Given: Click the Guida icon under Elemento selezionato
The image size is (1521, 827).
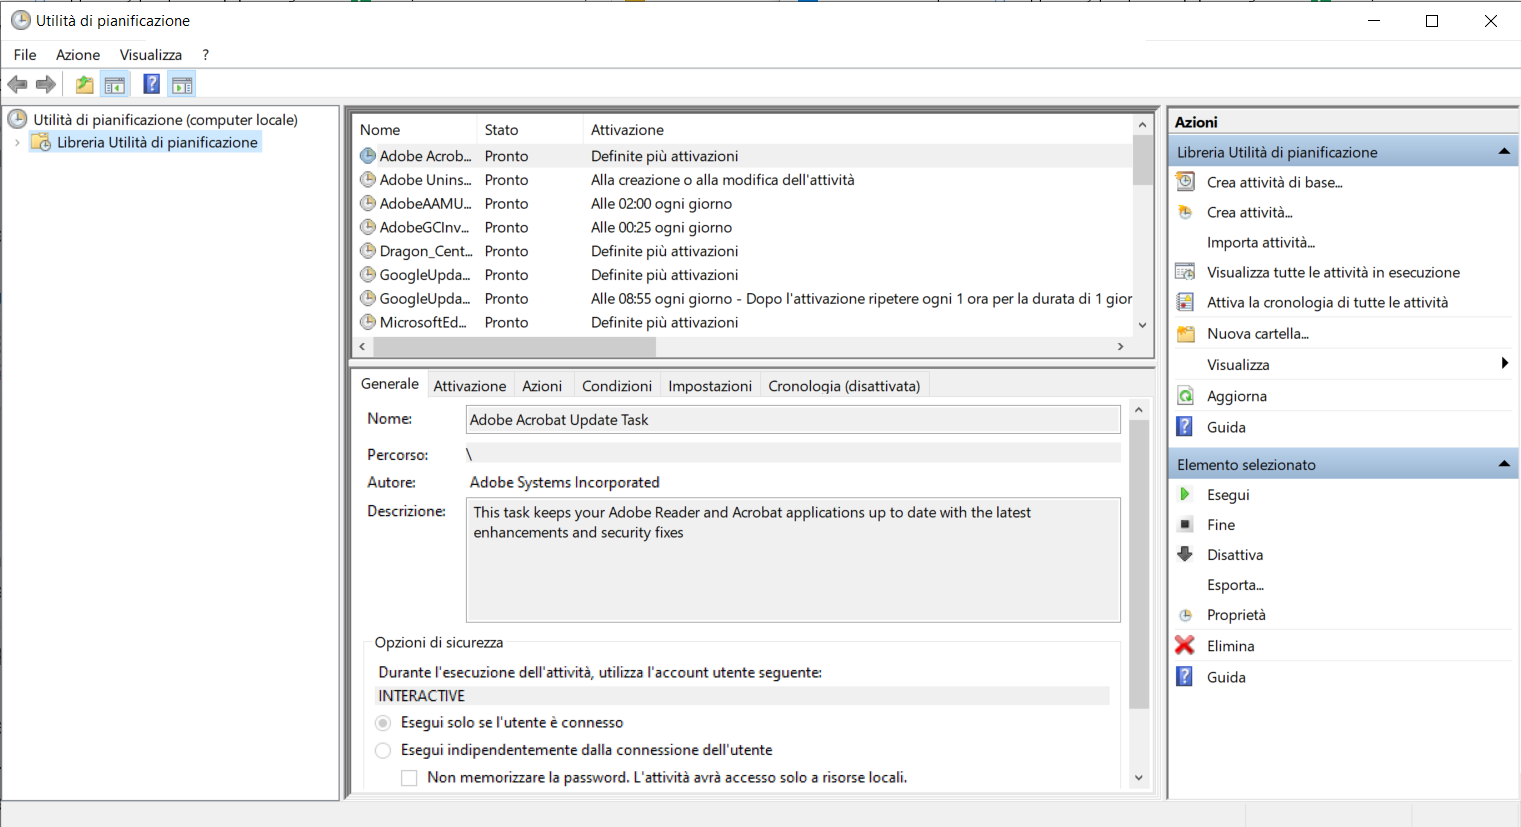Looking at the screenshot, I should click(x=1185, y=676).
